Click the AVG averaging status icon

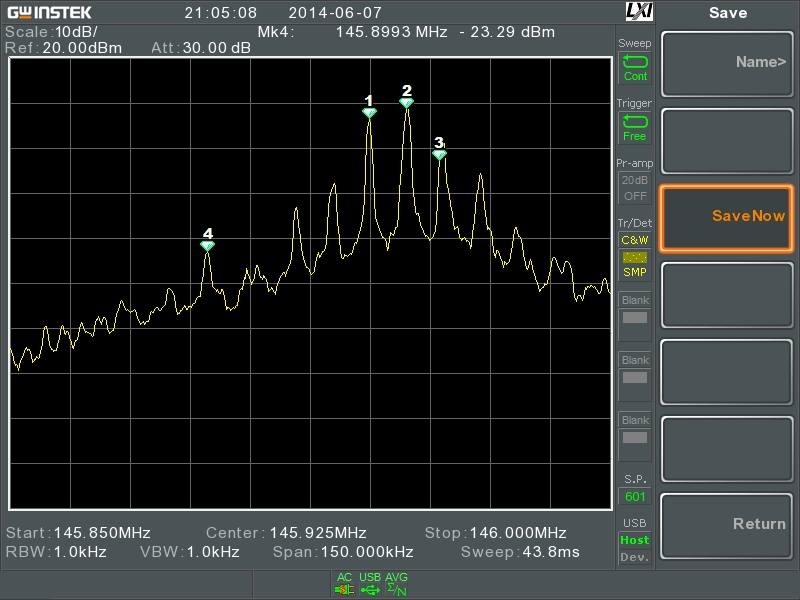[x=396, y=584]
